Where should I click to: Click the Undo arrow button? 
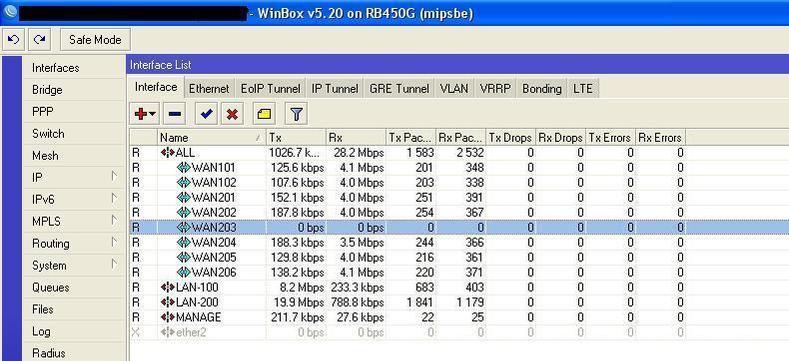point(14,39)
